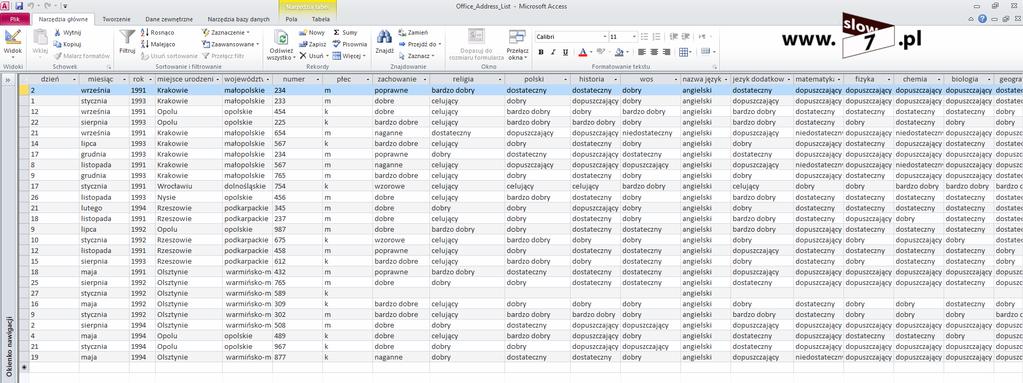Open the Zaawansowane dropdown

(x=231, y=44)
